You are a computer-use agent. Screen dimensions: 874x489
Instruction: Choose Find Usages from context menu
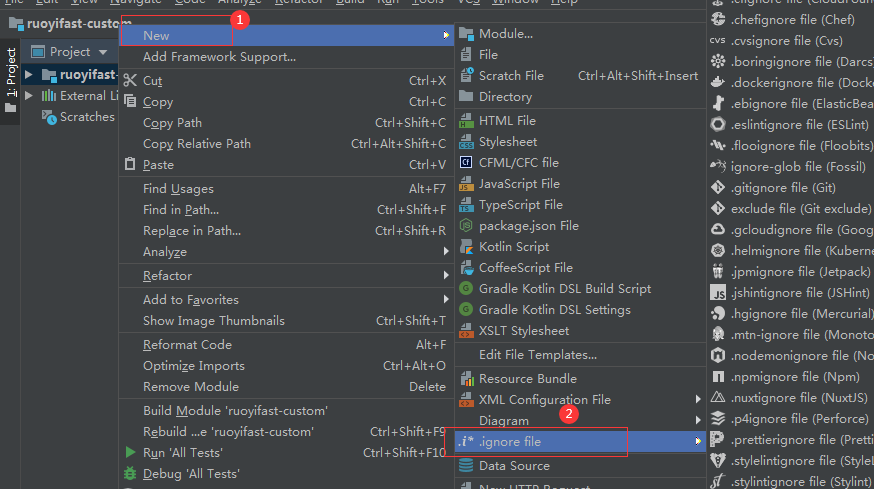[x=287, y=188]
